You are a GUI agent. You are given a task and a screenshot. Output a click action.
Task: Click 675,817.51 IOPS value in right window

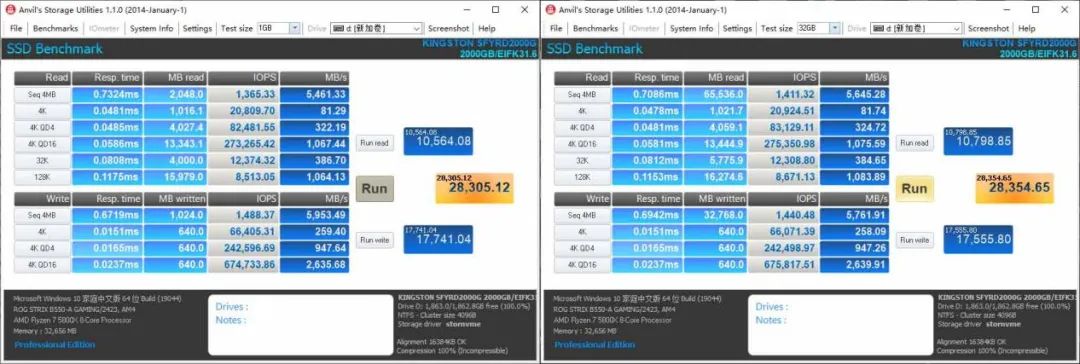click(784, 265)
